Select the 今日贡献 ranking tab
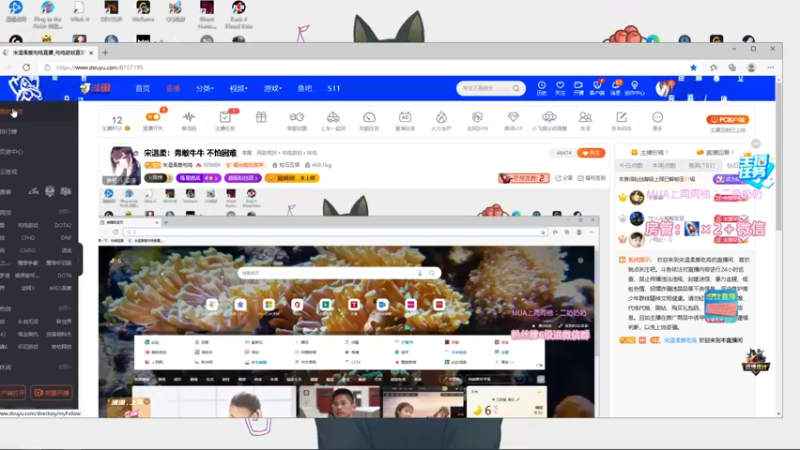Screen dimensions: 800x450 click(x=631, y=165)
